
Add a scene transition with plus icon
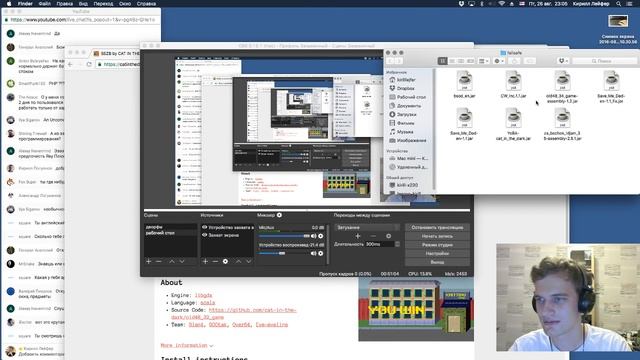click(358, 236)
